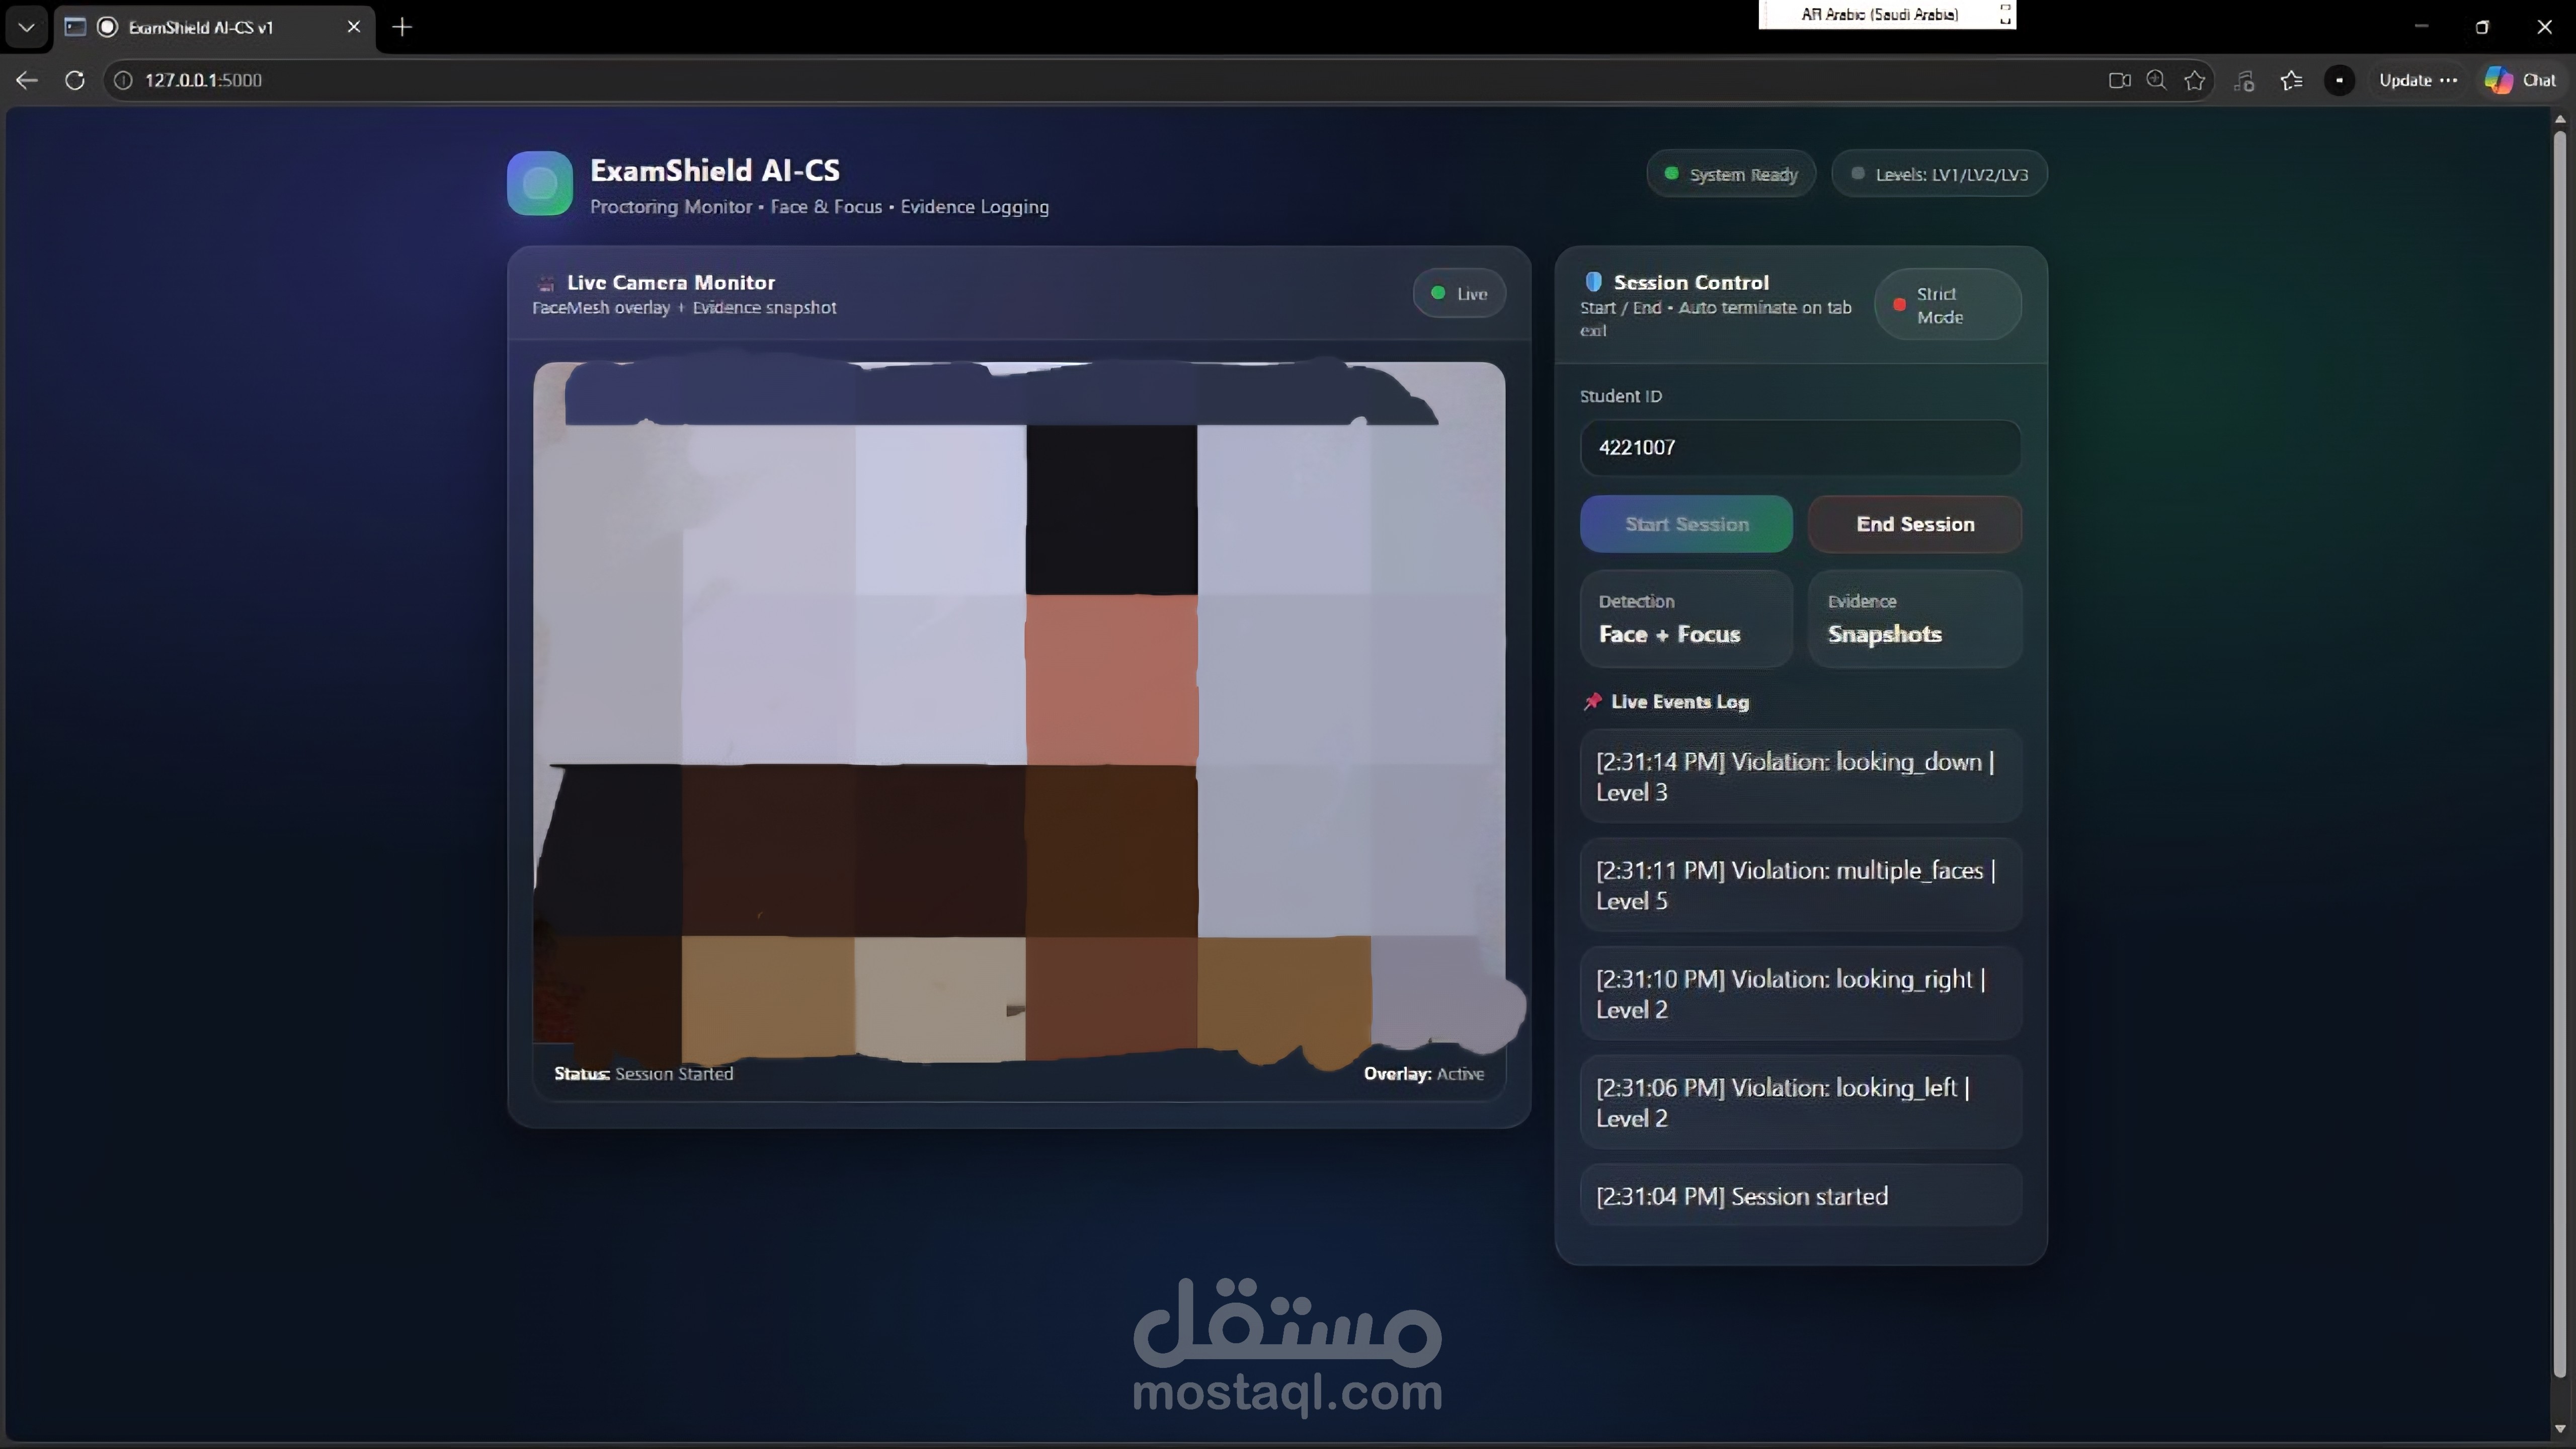Viewport: 2576px width, 1449px height.
Task: Click the Session Control shield icon
Action: (x=1594, y=282)
